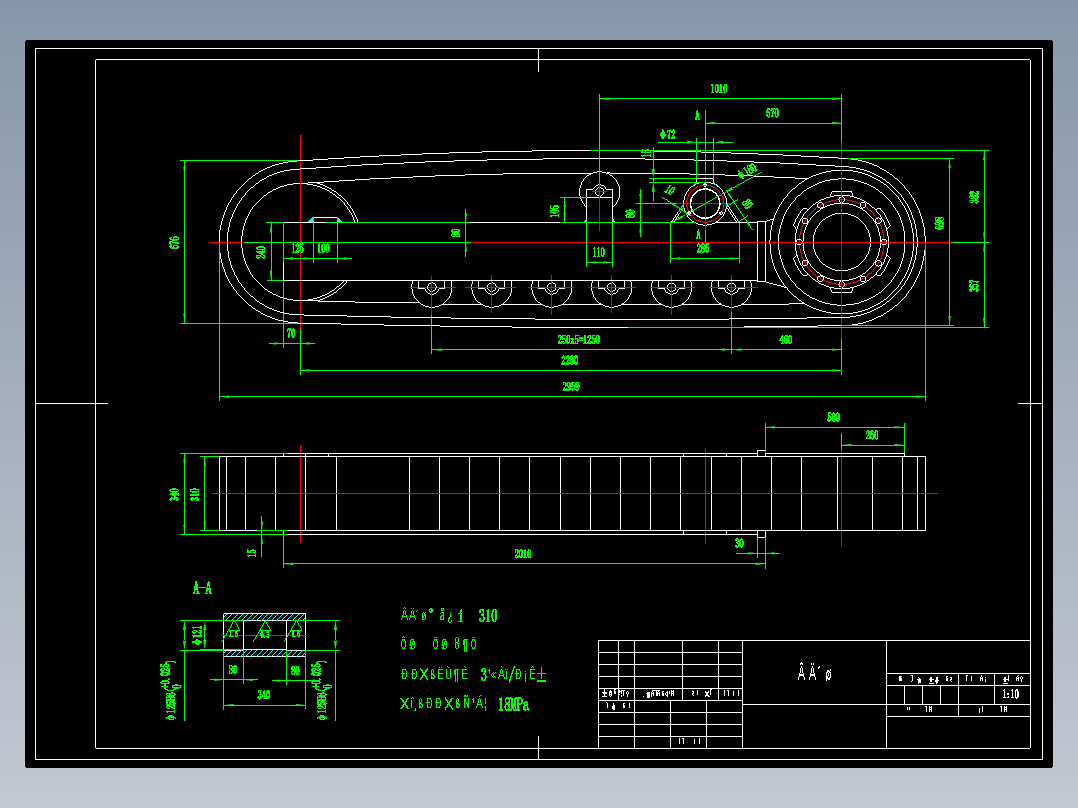Click the 250x5=1250 roller spacing dimension
This screenshot has height=808, width=1078.
(x=578, y=340)
